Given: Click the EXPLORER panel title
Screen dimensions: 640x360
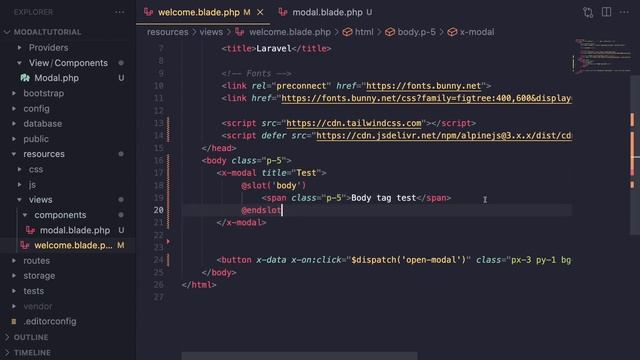Looking at the screenshot, I should click(x=33, y=12).
